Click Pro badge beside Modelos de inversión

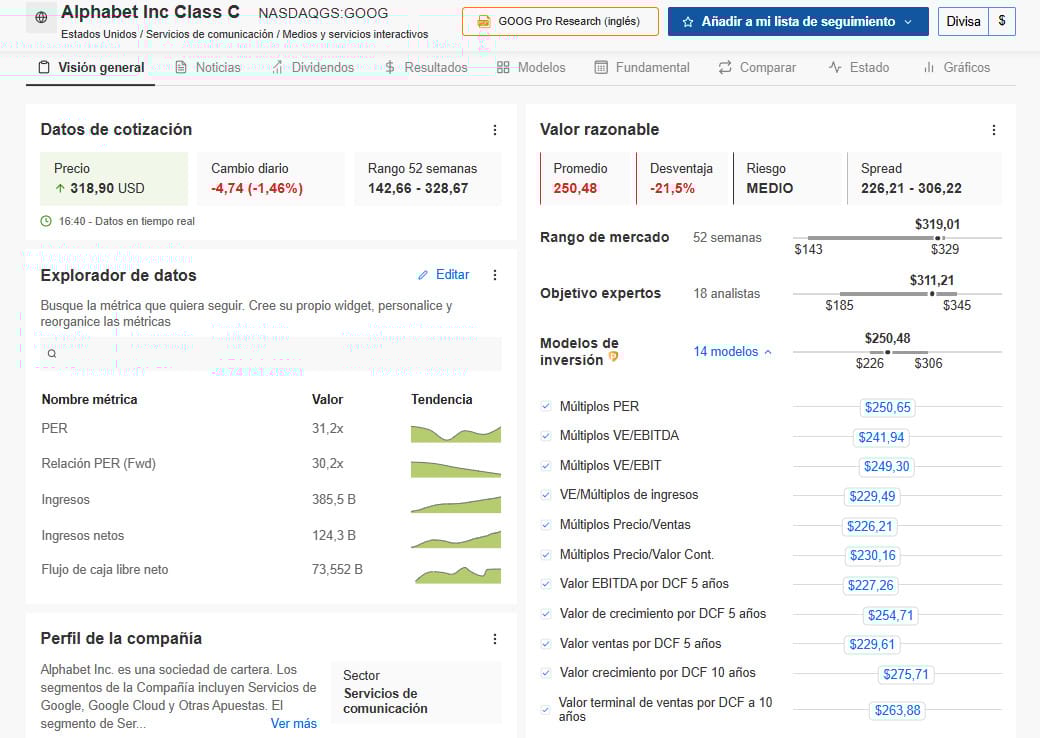coord(614,357)
